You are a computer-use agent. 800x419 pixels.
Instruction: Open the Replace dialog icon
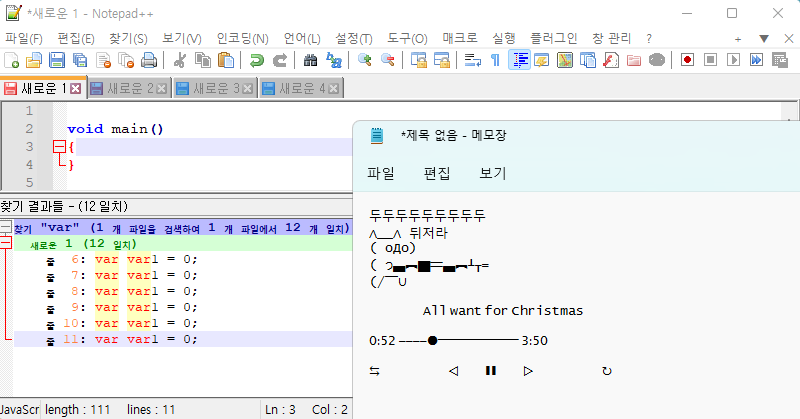tap(334, 60)
